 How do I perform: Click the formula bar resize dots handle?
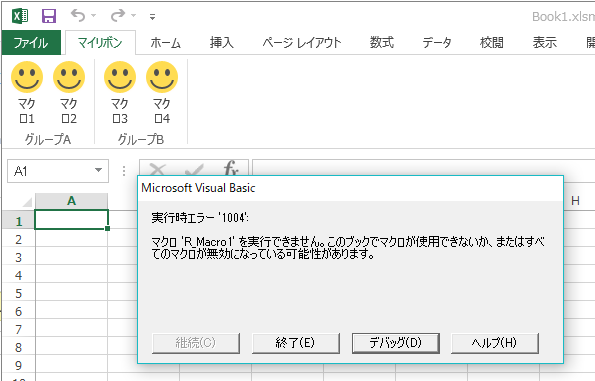click(x=124, y=171)
